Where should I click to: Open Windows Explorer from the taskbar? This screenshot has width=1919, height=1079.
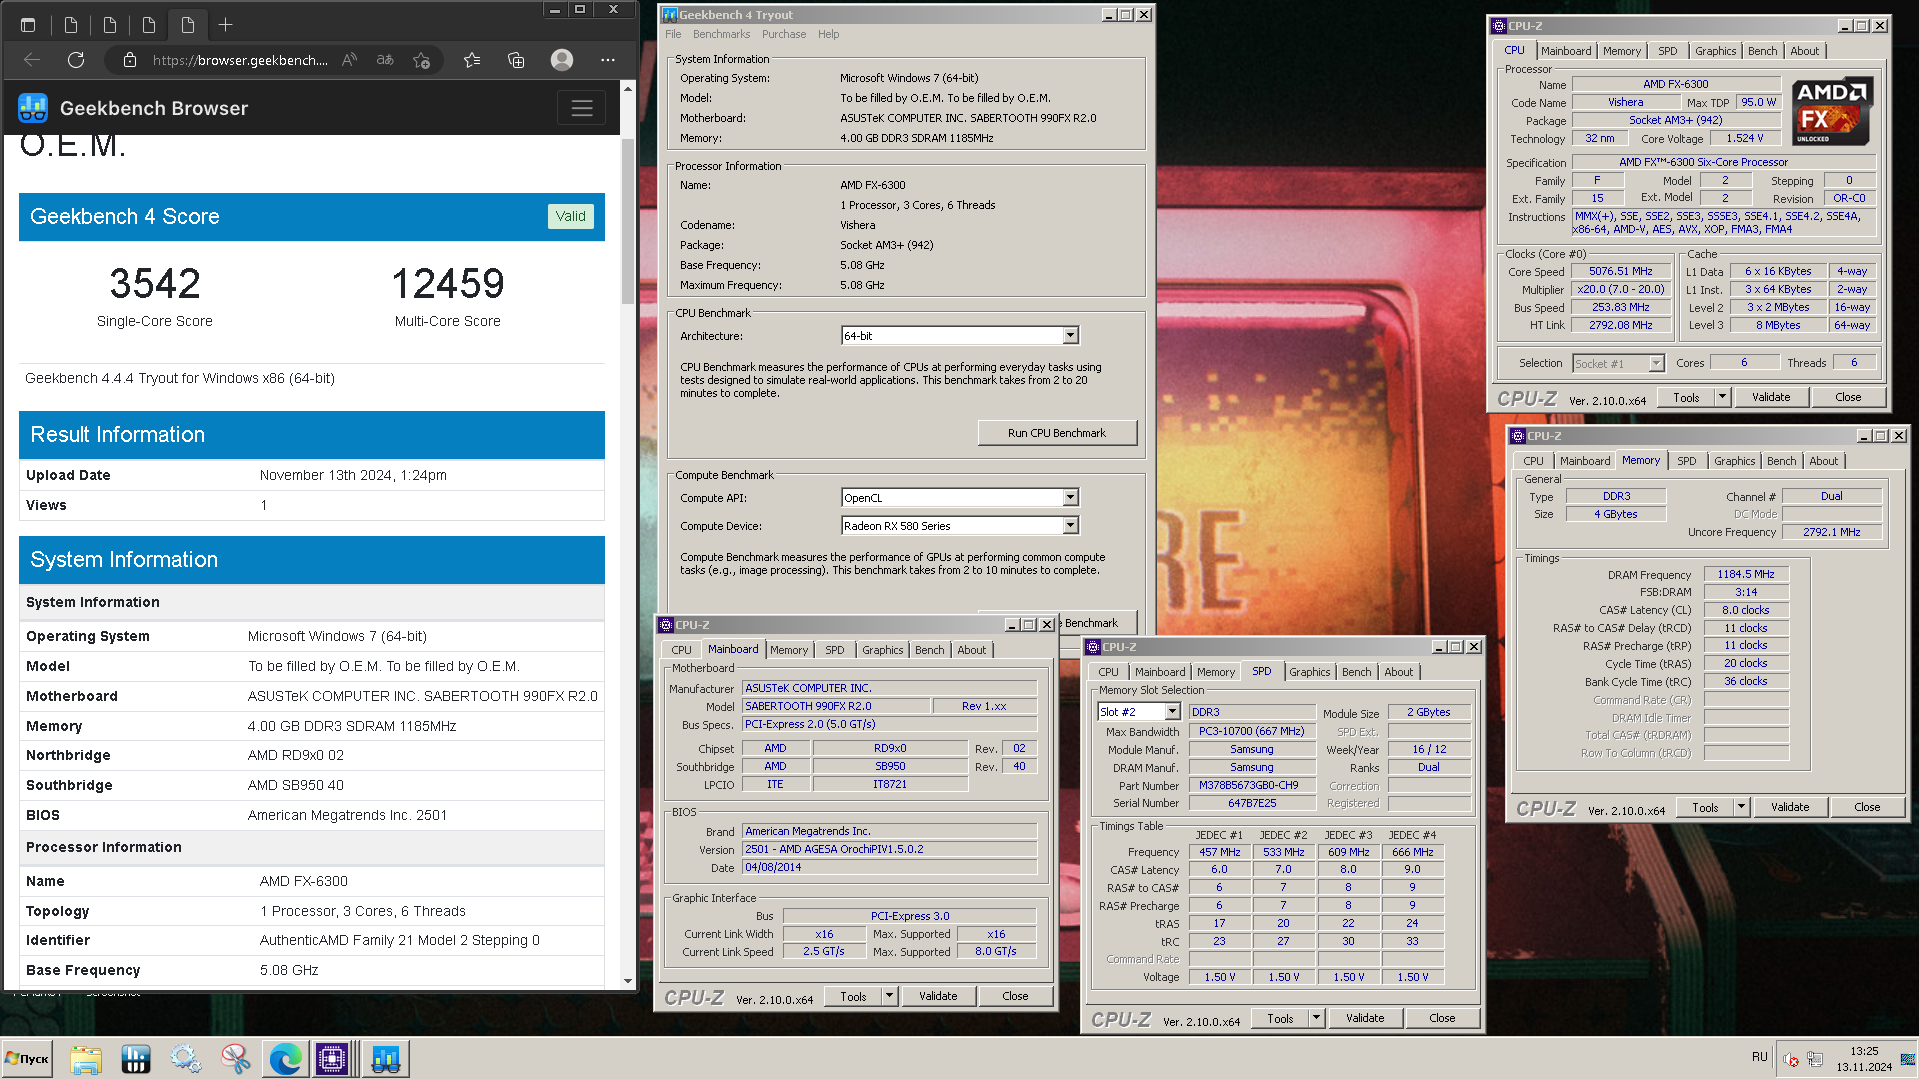tap(86, 1058)
